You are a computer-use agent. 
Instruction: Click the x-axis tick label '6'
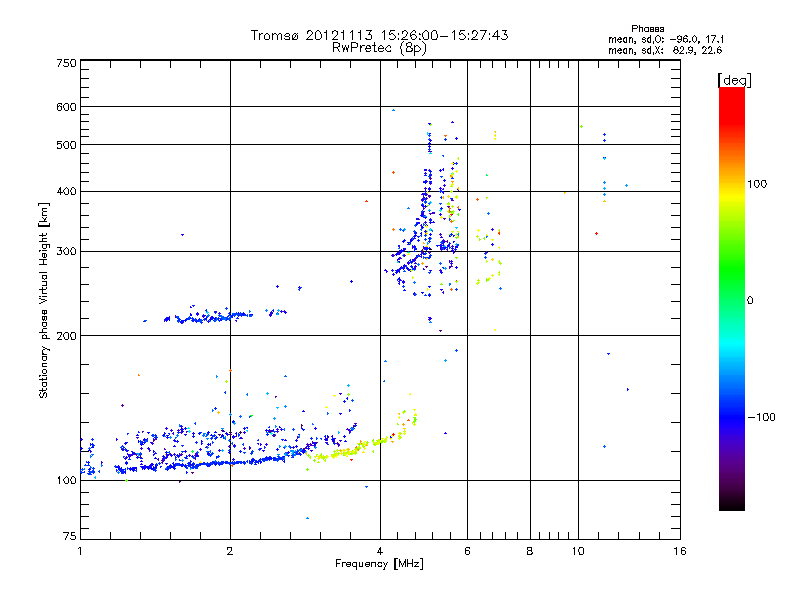(x=467, y=551)
